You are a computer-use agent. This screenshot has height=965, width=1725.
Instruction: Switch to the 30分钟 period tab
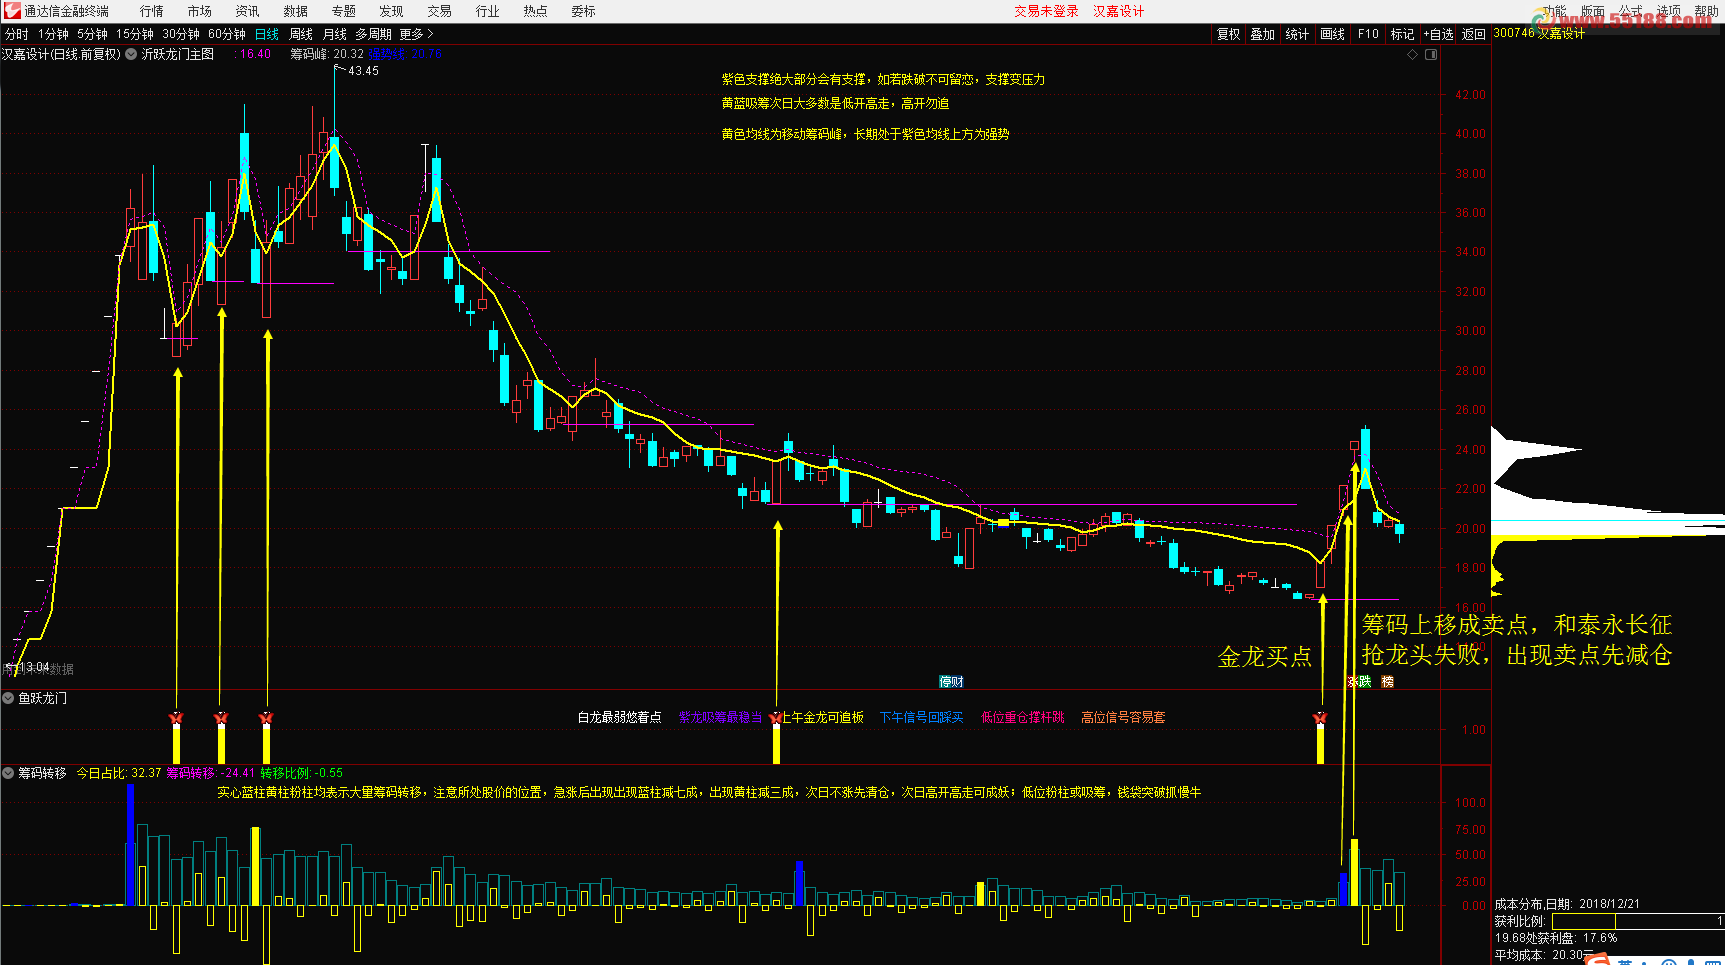coord(181,34)
